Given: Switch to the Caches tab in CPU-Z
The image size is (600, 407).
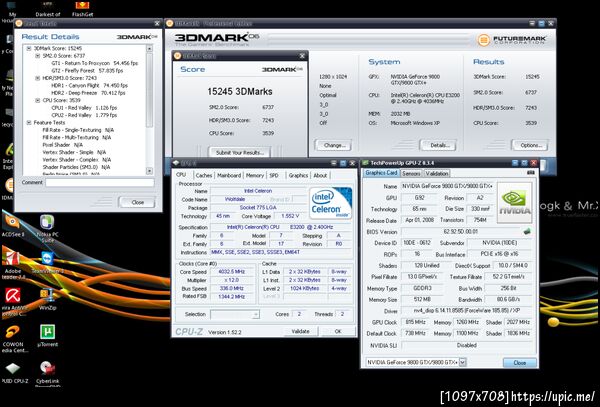Looking at the screenshot, I should 204,175.
